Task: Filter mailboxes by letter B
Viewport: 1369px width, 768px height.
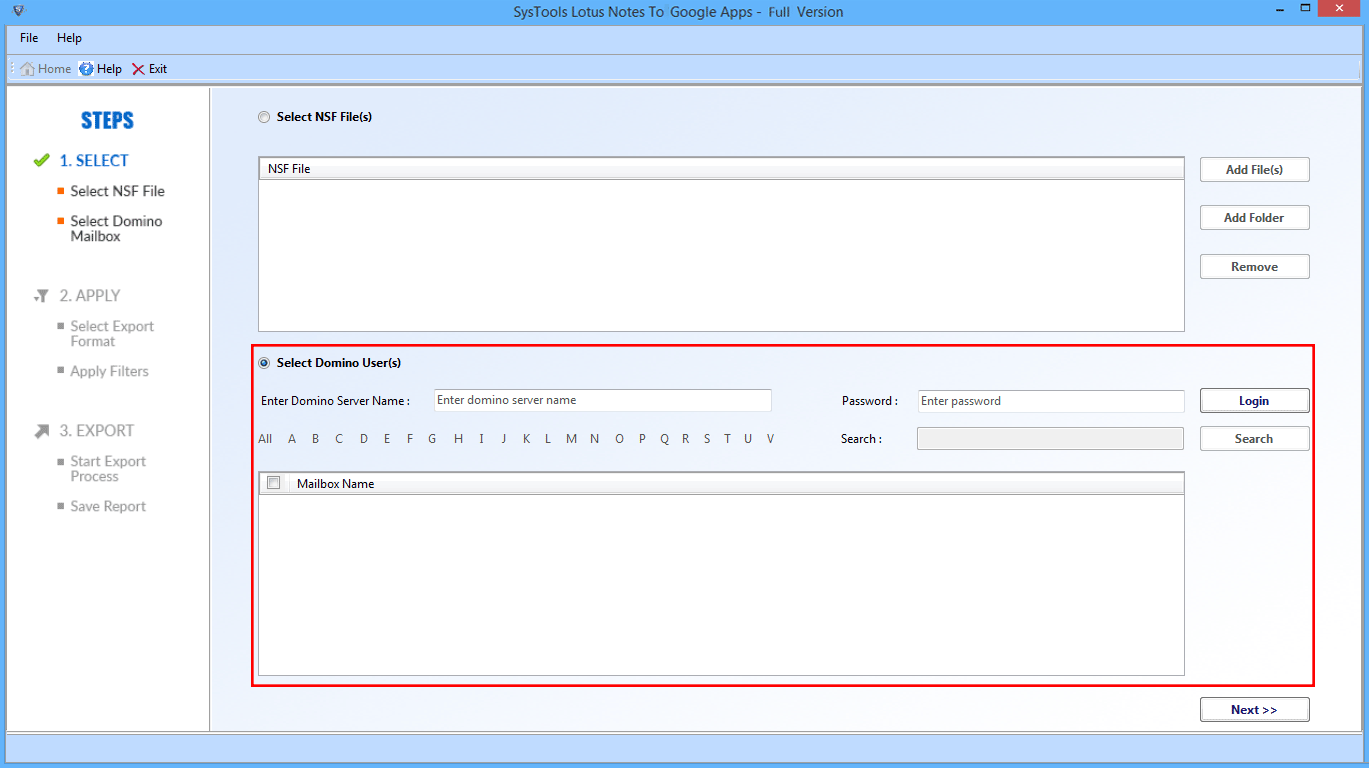Action: 315,439
